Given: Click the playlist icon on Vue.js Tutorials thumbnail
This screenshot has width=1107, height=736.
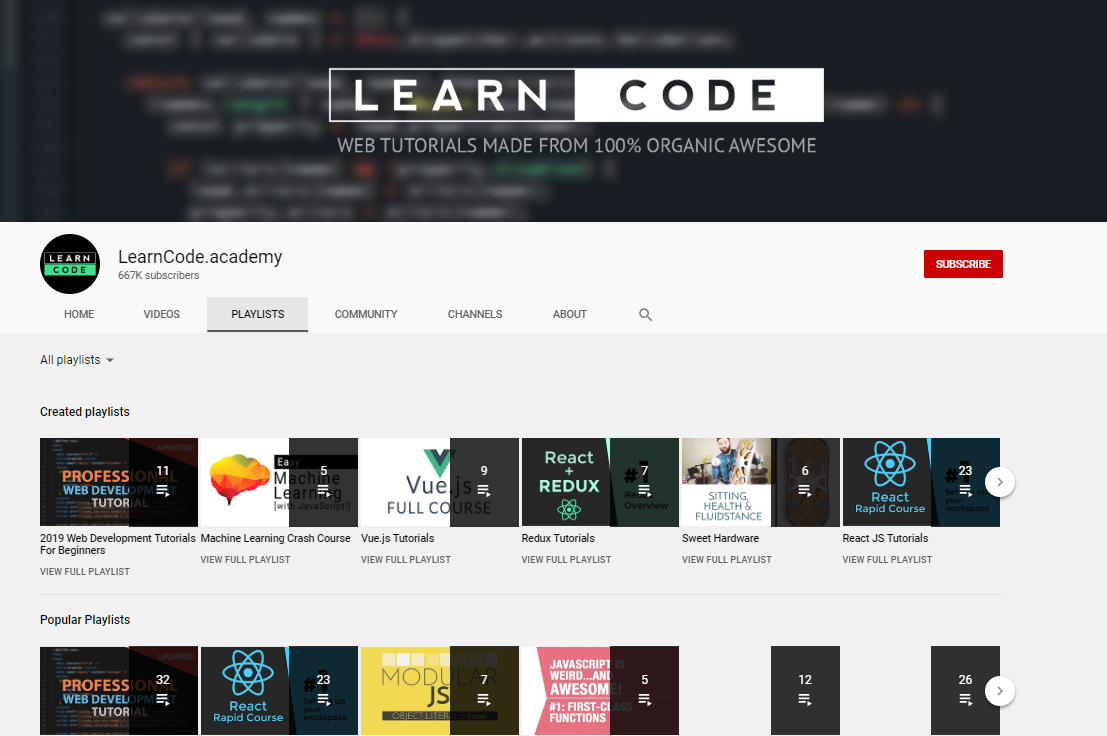Looking at the screenshot, I should pyautogui.click(x=484, y=490).
